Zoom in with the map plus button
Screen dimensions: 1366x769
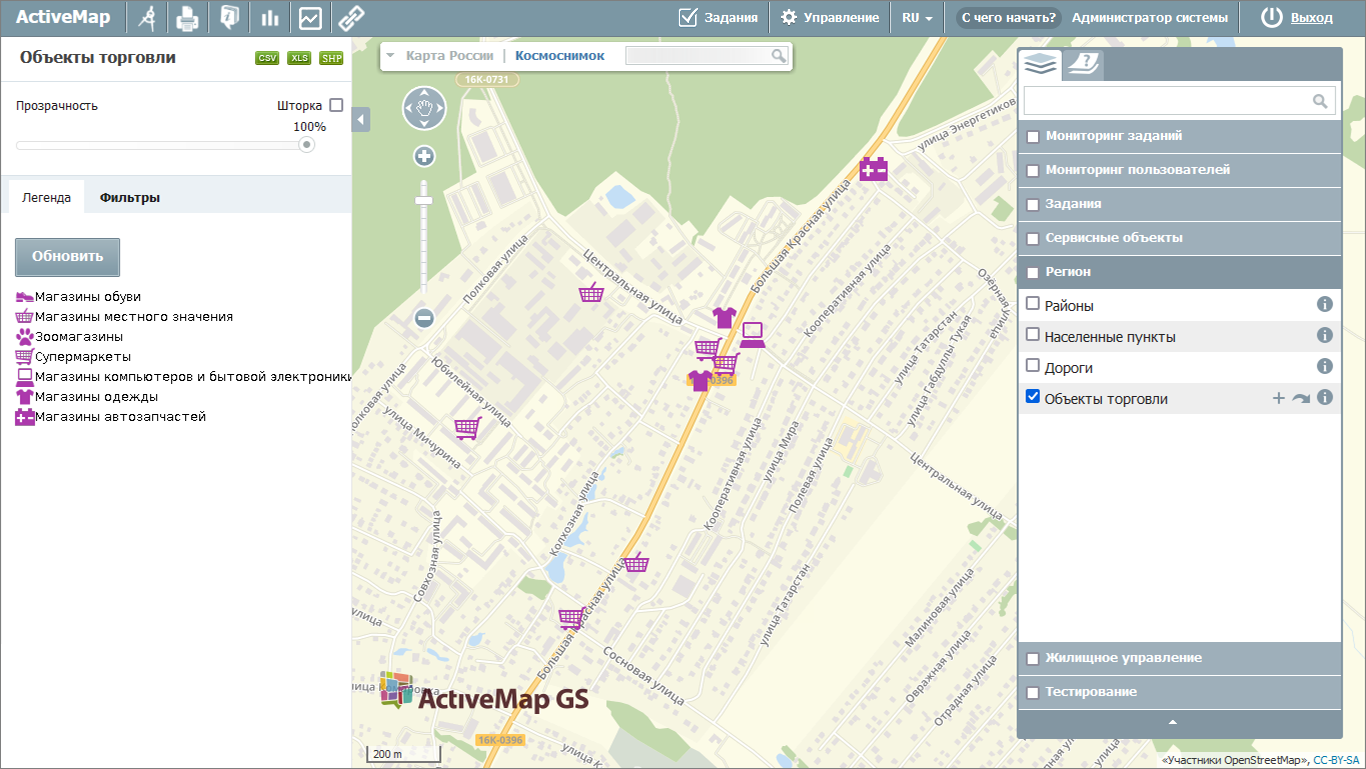[425, 156]
